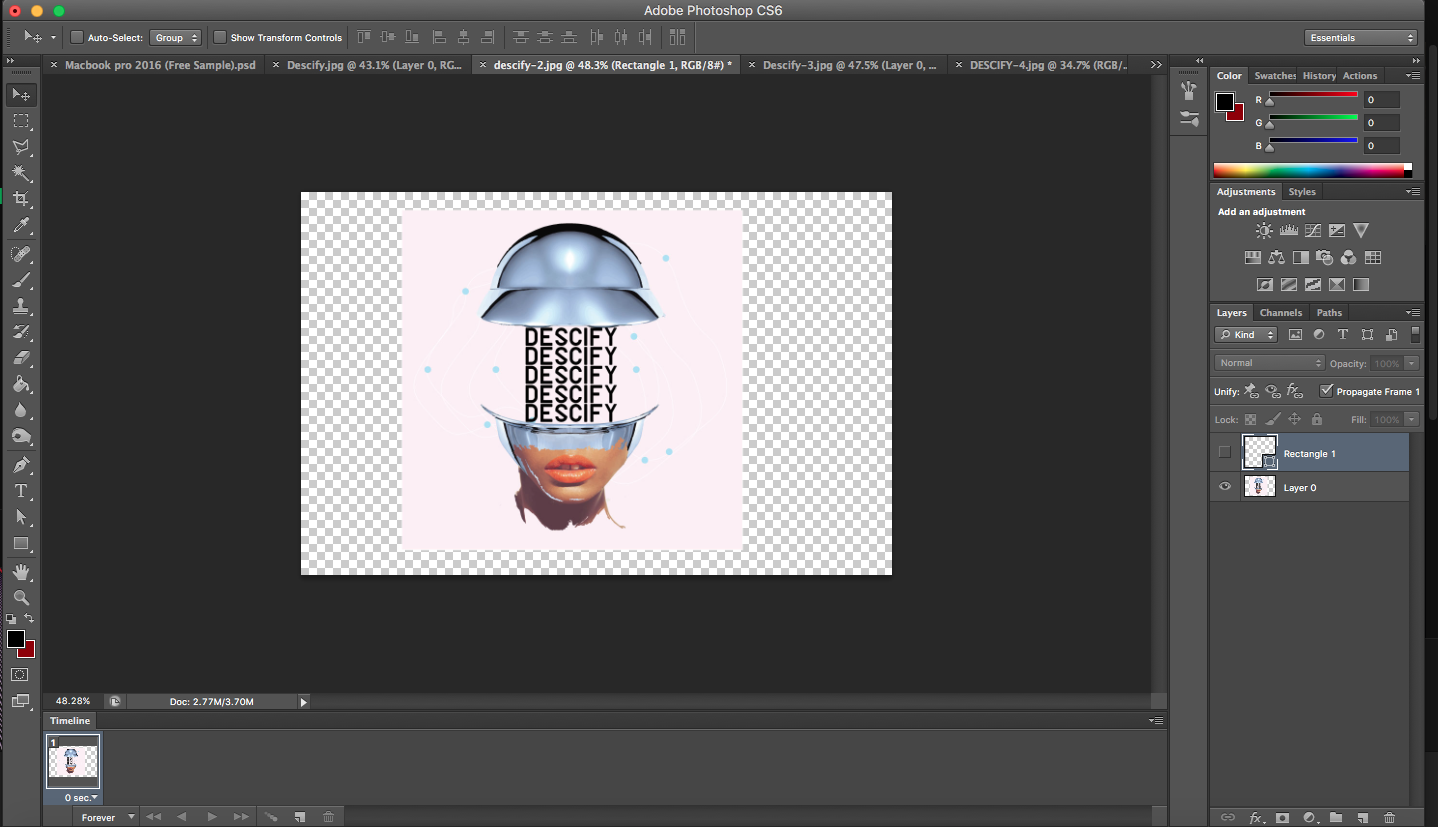Select the Eraser tool
This screenshot has height=827, width=1438.
(21, 358)
